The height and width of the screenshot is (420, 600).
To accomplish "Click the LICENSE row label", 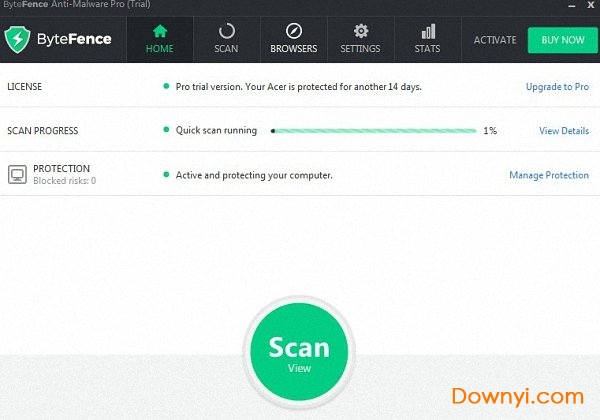I will (24, 86).
